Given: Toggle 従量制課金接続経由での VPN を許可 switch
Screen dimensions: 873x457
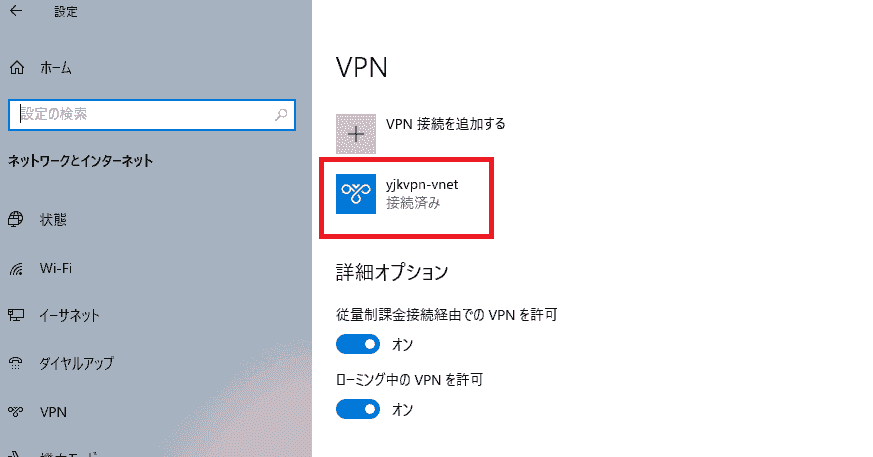Looking at the screenshot, I should tap(357, 345).
